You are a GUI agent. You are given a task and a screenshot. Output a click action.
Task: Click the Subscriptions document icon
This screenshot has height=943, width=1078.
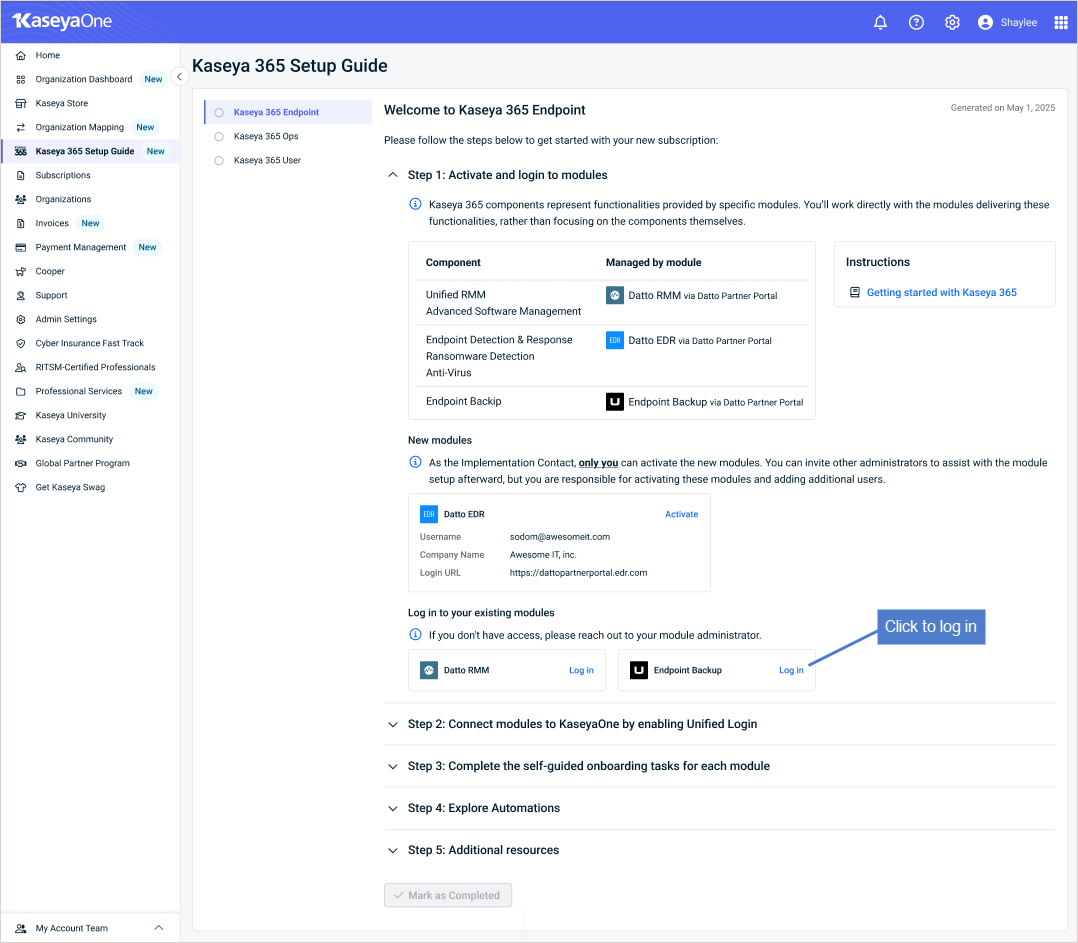point(21,176)
